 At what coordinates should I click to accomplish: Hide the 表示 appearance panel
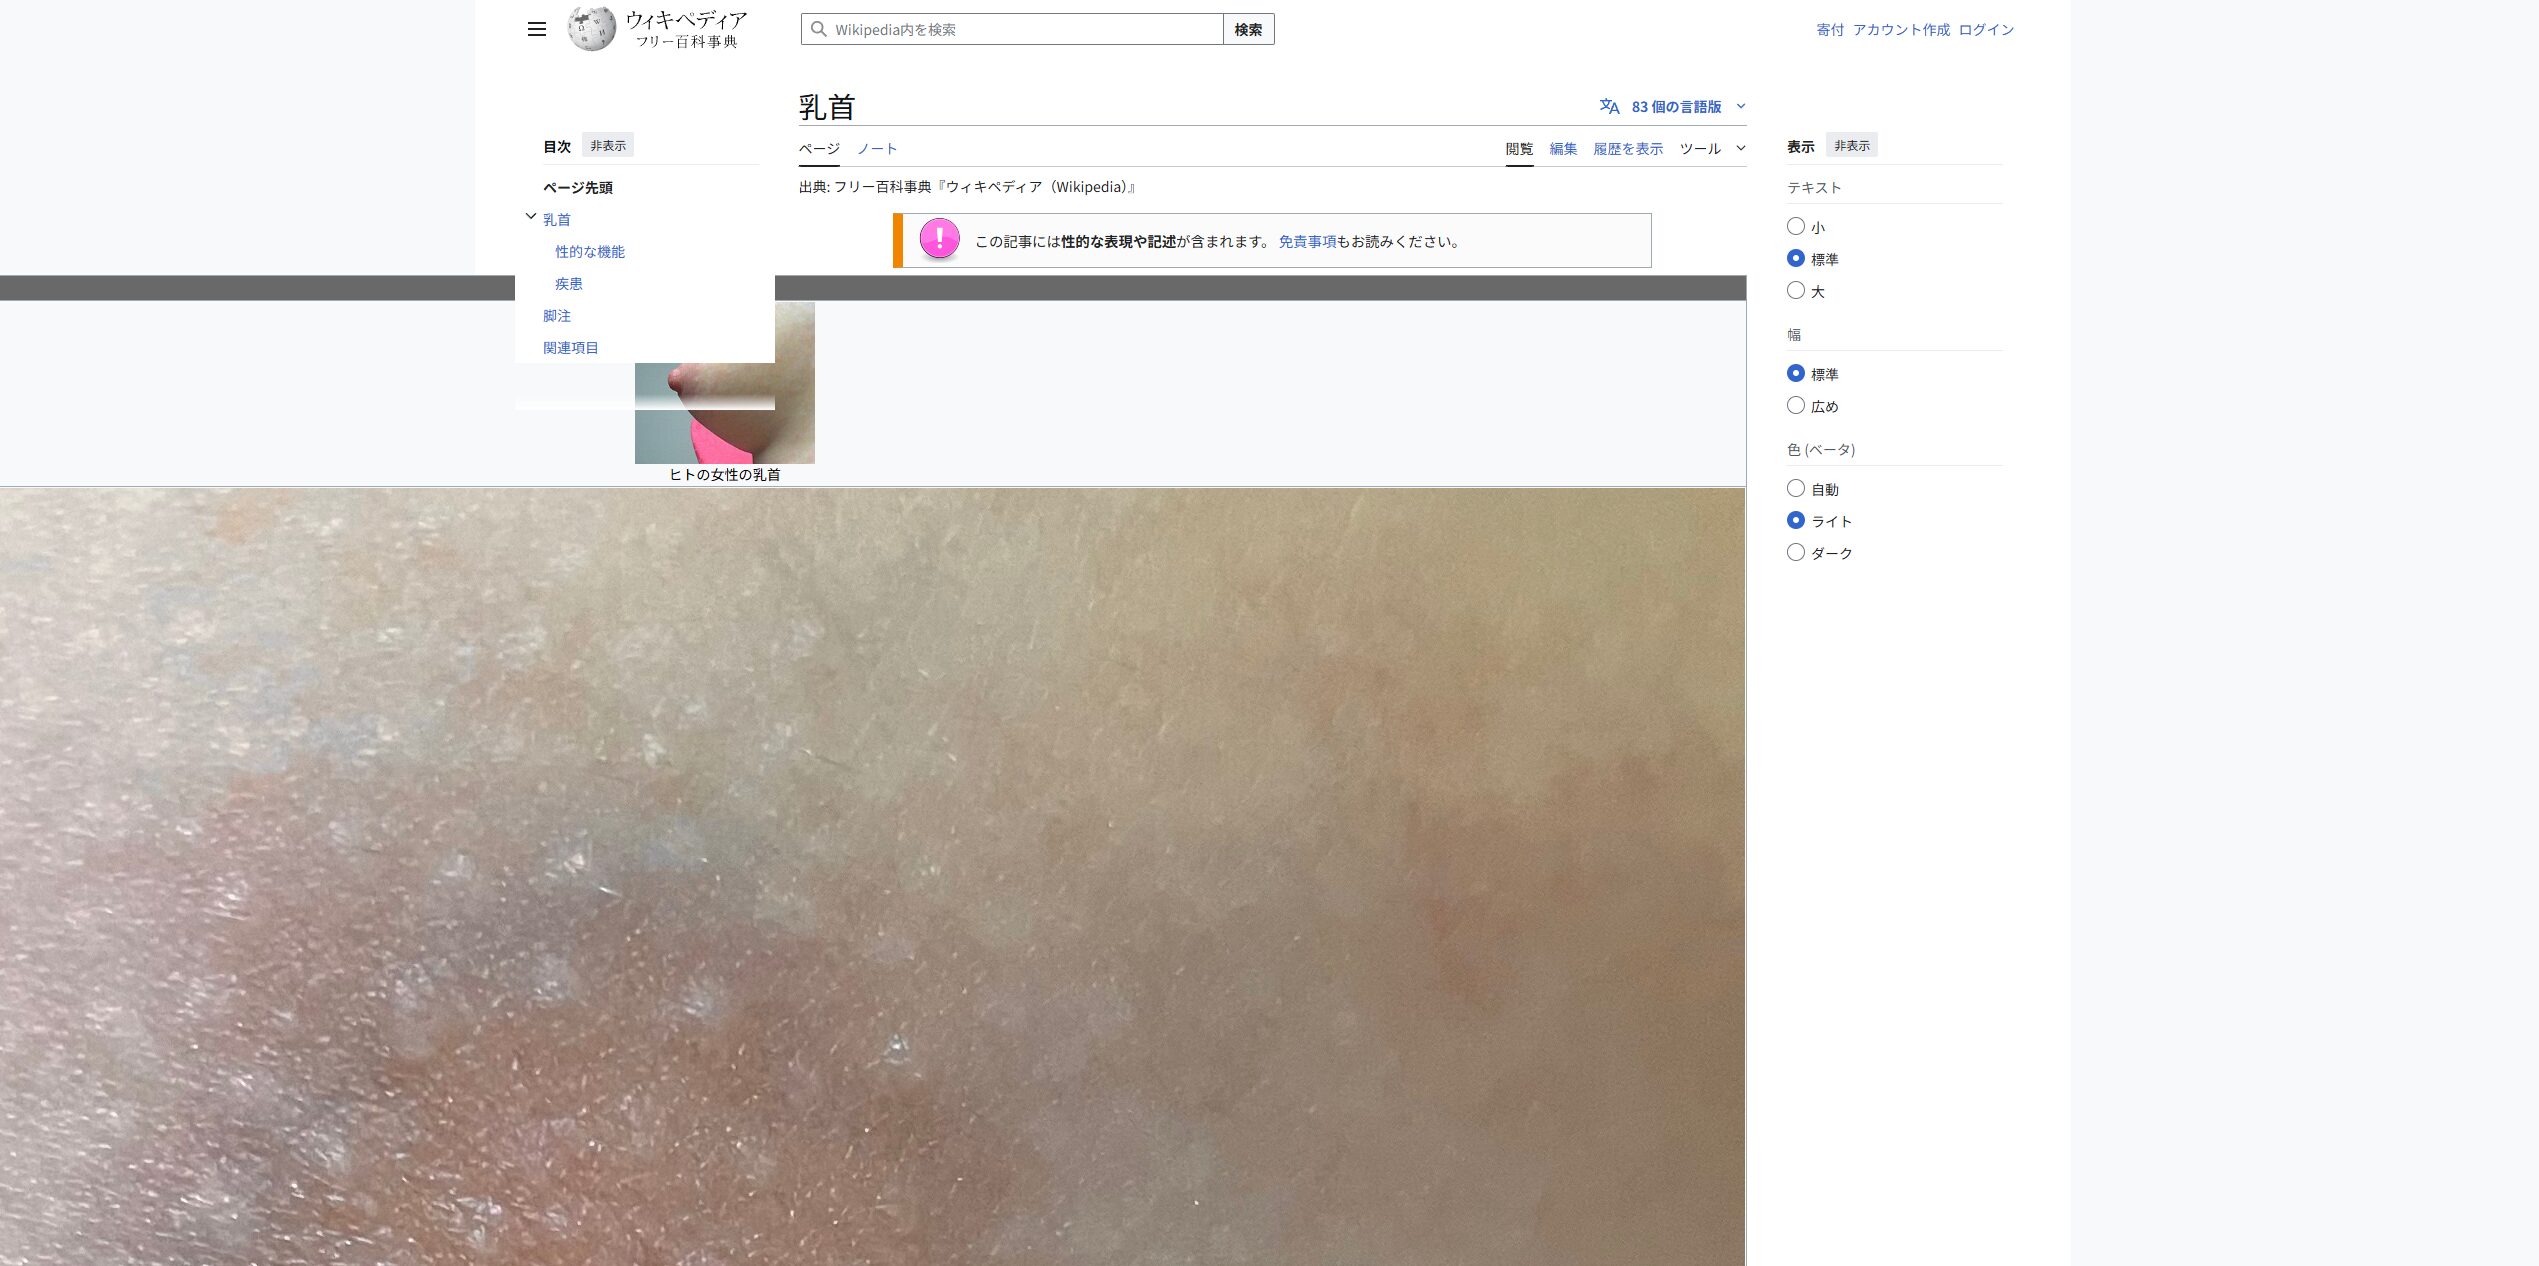pos(1852,145)
